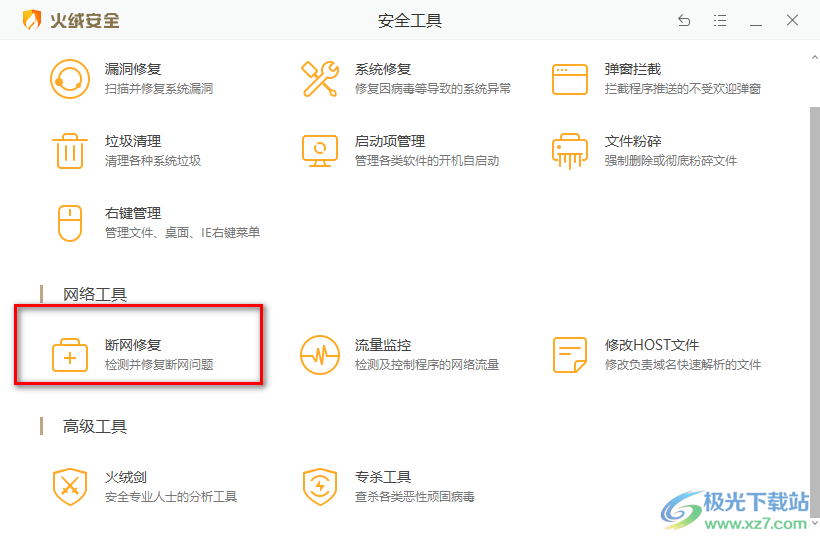The image size is (820, 540).
Task: Click the 火绒安全 flame logo
Action: 31,20
